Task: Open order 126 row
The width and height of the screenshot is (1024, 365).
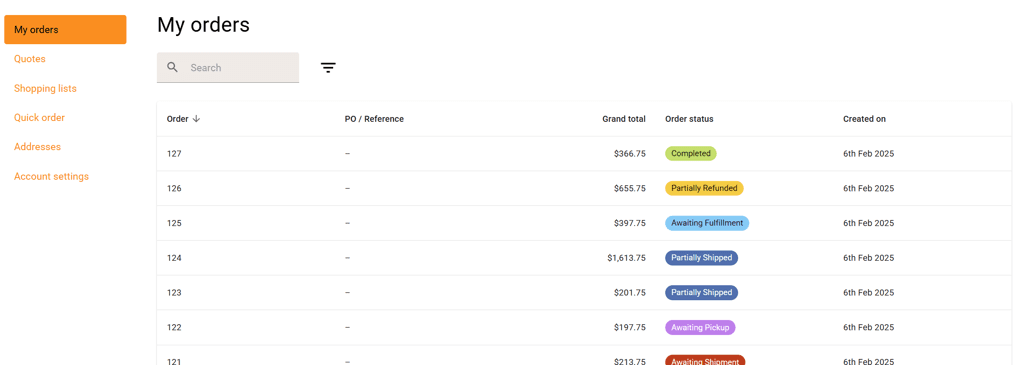Action: coord(584,188)
